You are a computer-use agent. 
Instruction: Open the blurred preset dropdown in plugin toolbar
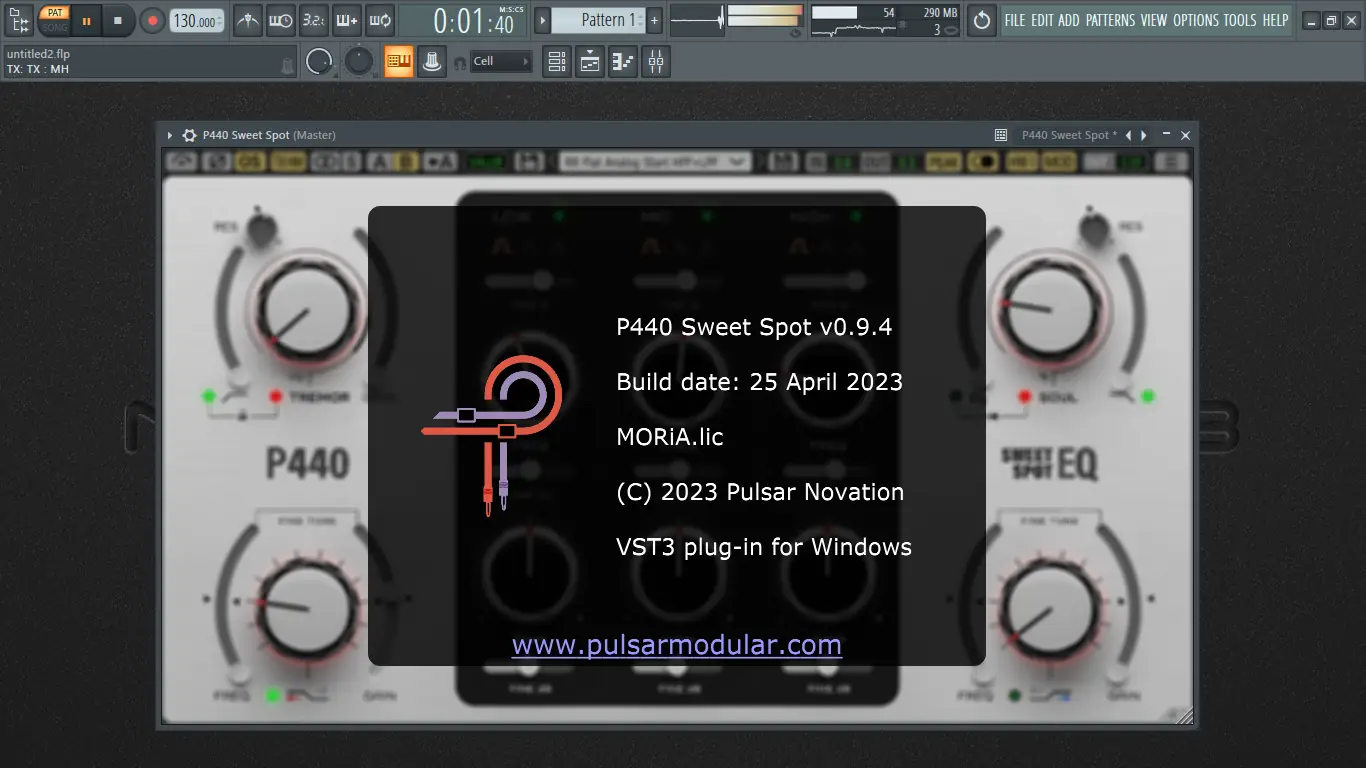coord(655,162)
